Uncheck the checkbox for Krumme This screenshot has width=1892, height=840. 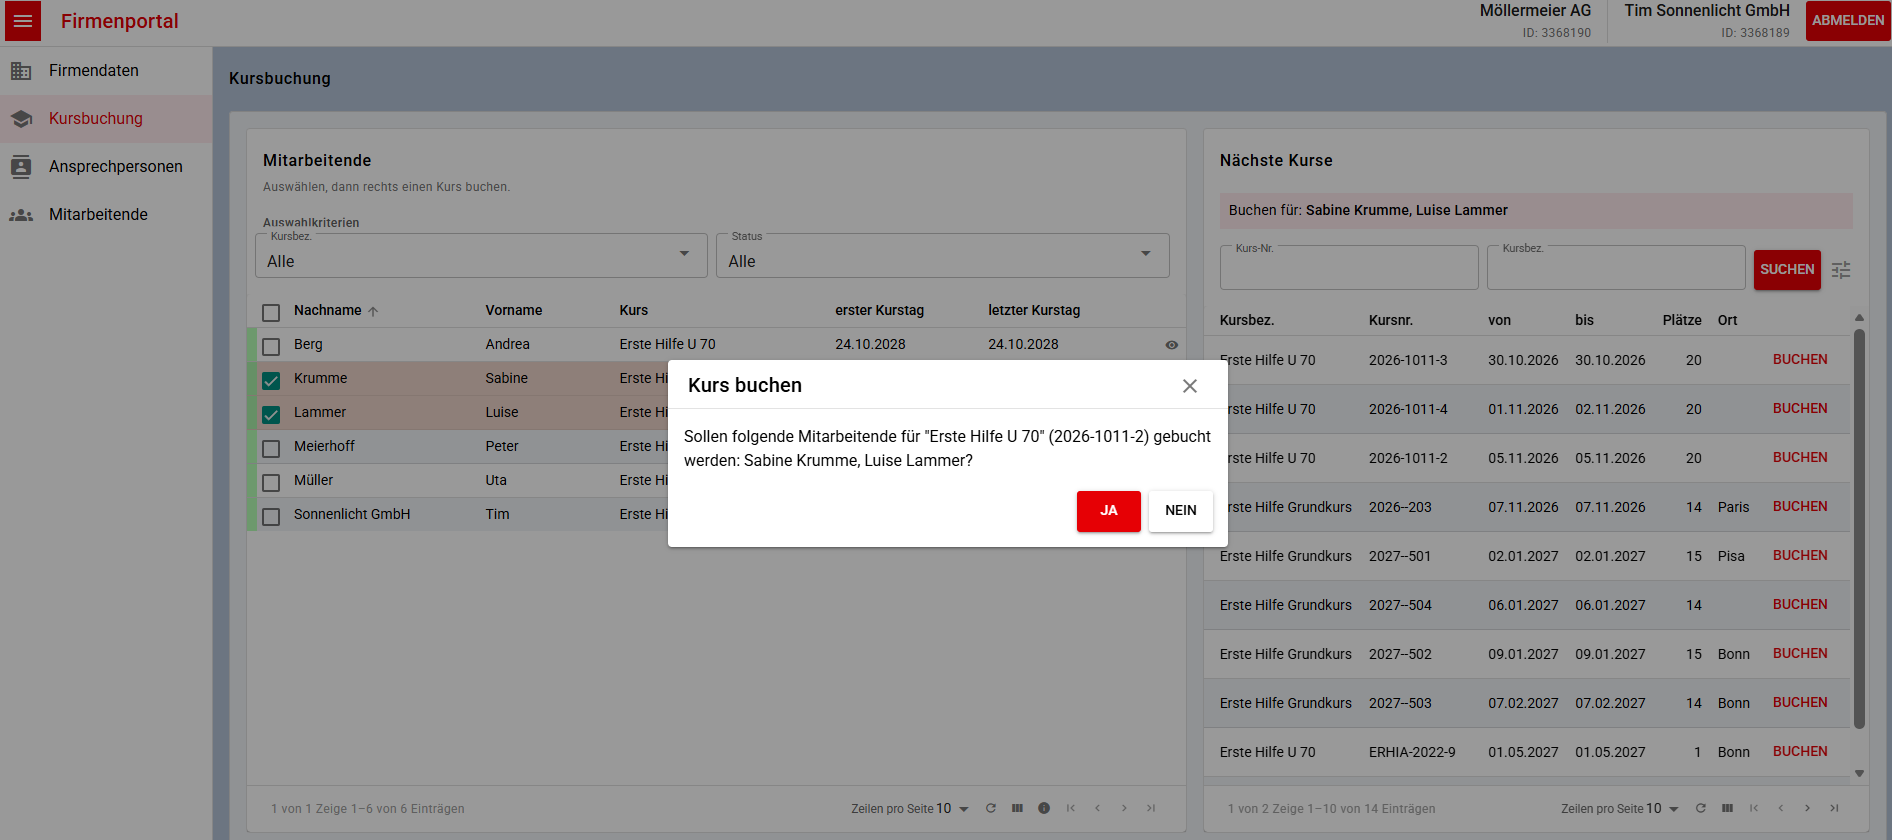[271, 380]
